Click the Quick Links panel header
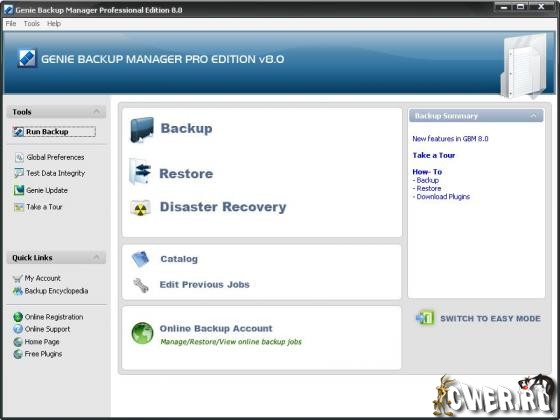The height and width of the screenshot is (420, 560). [x=56, y=258]
